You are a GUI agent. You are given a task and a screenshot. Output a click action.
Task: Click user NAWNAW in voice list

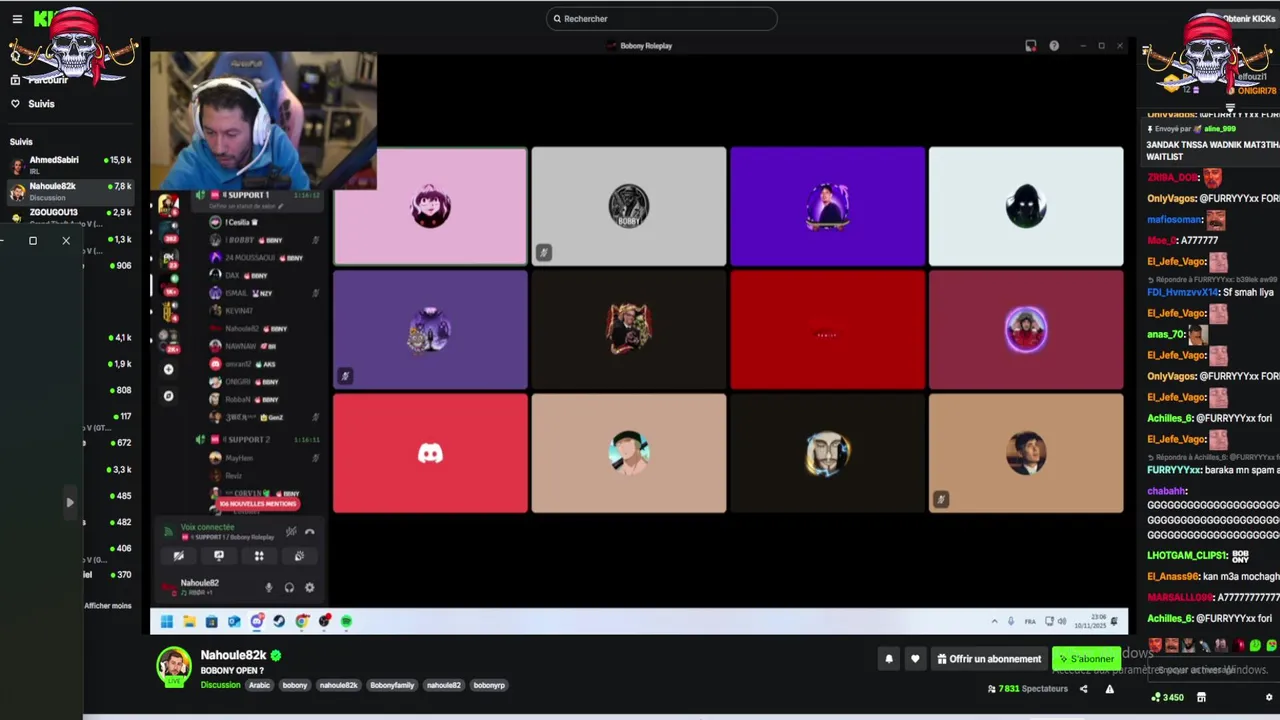point(245,346)
